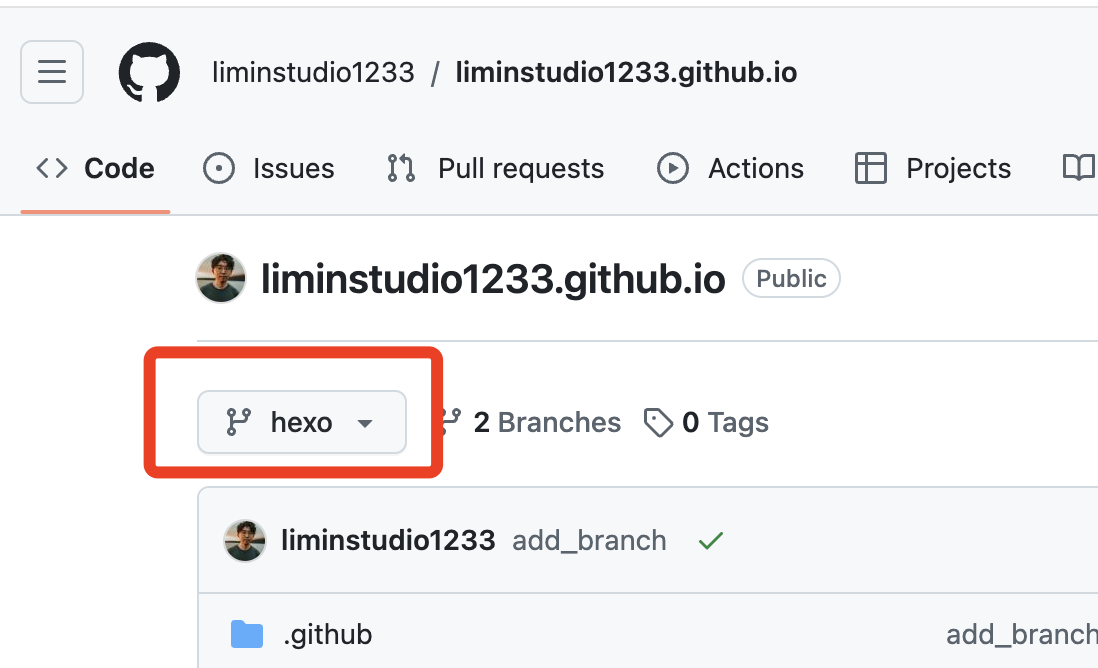The image size is (1098, 668).
Task: Switch to the Projects tab
Action: point(933,169)
